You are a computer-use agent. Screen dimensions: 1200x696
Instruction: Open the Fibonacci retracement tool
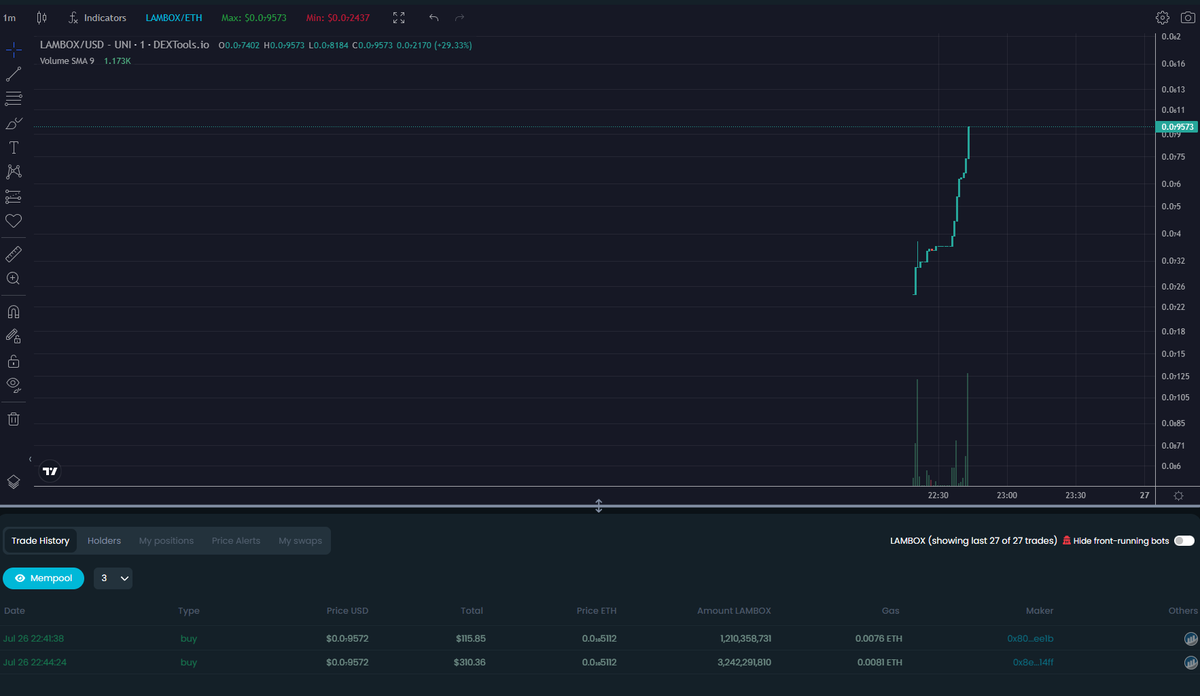point(14,98)
